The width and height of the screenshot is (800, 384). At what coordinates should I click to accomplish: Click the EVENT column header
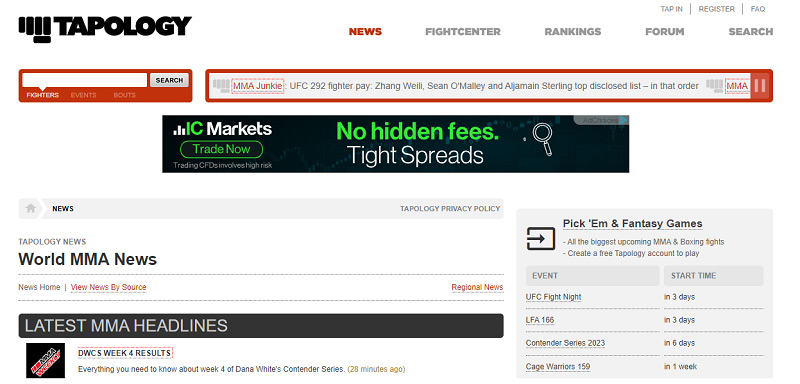pos(592,275)
